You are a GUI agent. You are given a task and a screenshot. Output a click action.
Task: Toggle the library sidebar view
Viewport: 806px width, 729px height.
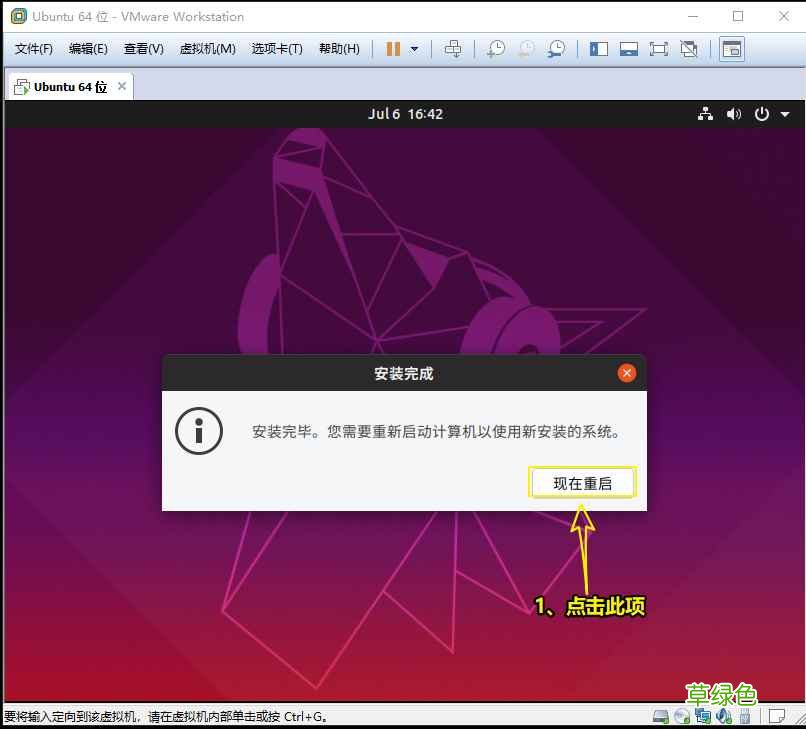click(599, 49)
